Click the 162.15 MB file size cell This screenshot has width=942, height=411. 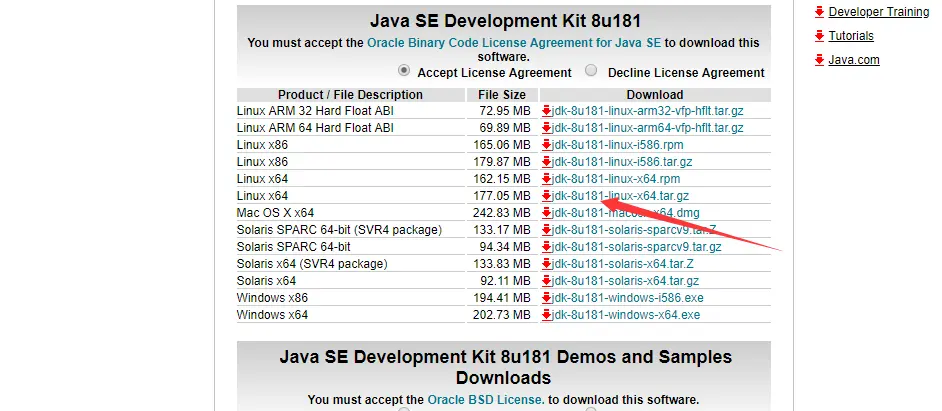pyautogui.click(x=502, y=178)
